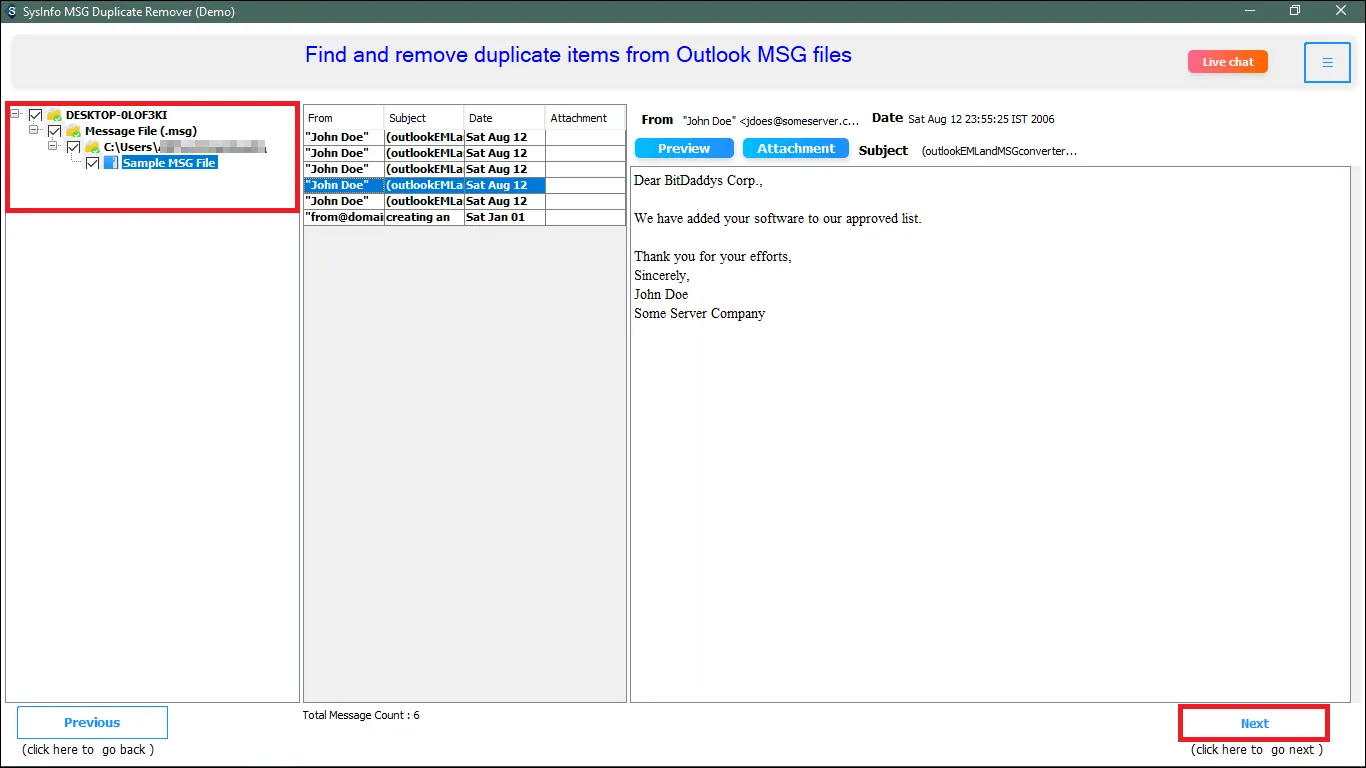Click the Sample MSG File icon
The width and height of the screenshot is (1366, 768).
pyautogui.click(x=111, y=163)
